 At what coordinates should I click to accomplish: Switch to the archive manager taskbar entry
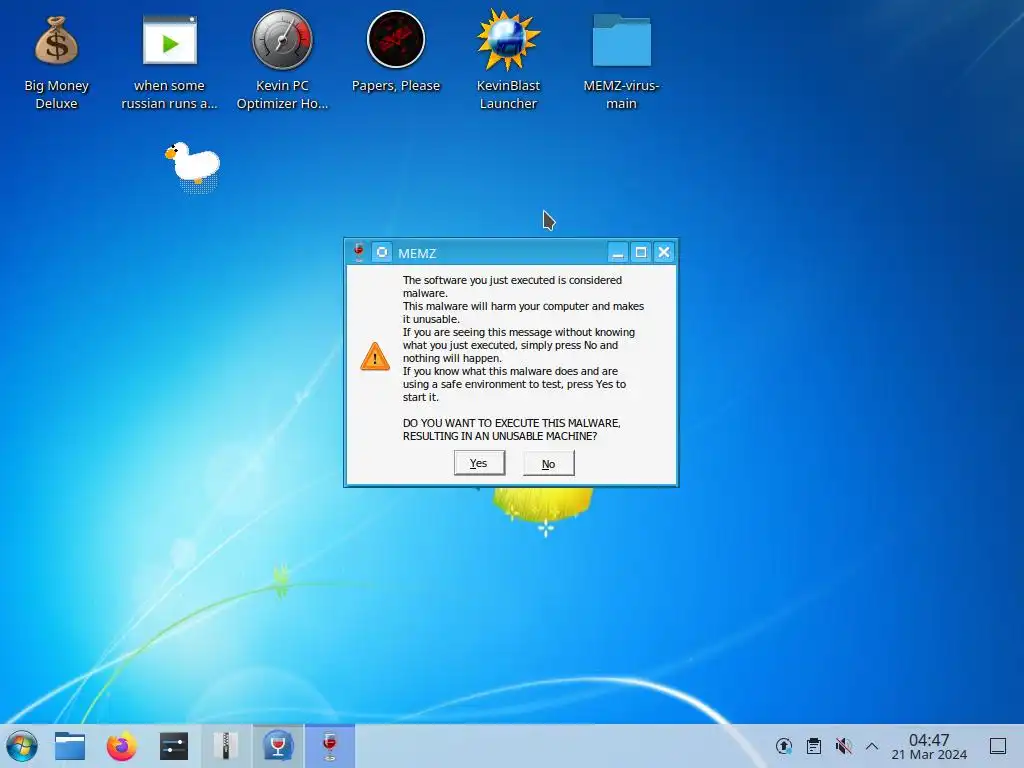226,746
